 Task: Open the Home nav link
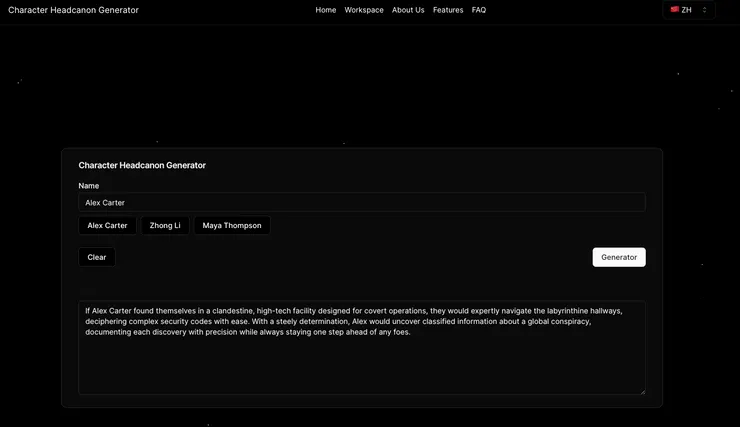326,10
